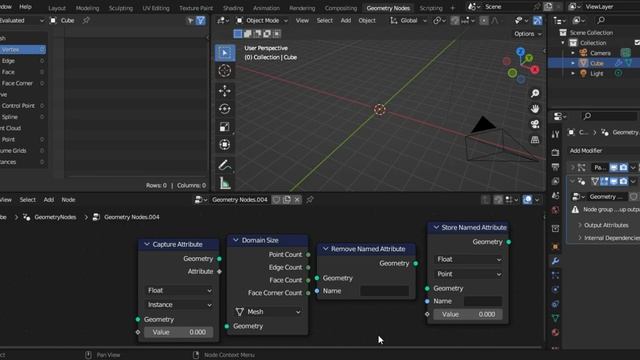Image resolution: width=640 pixels, height=360 pixels.
Task: Toggle fake user shield for Geometry Nodes.004
Action: (276, 200)
